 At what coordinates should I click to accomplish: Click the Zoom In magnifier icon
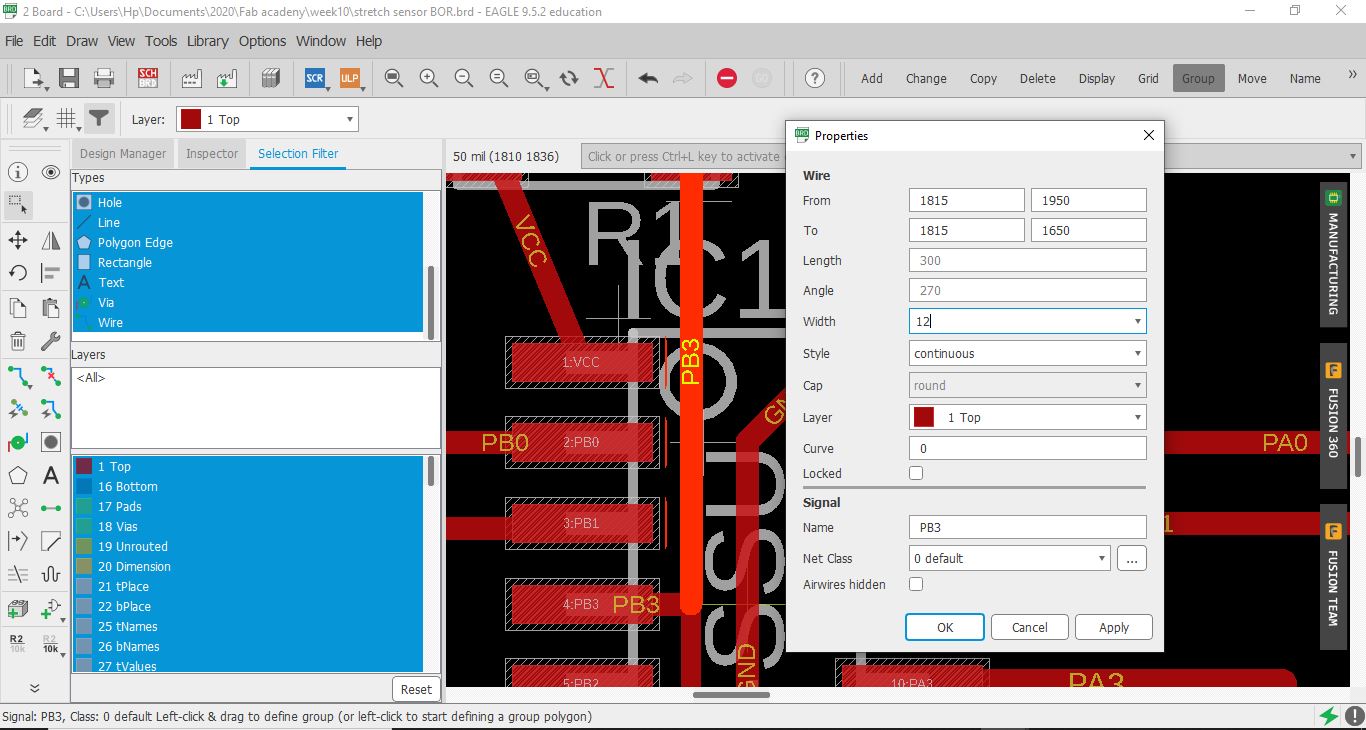point(429,78)
